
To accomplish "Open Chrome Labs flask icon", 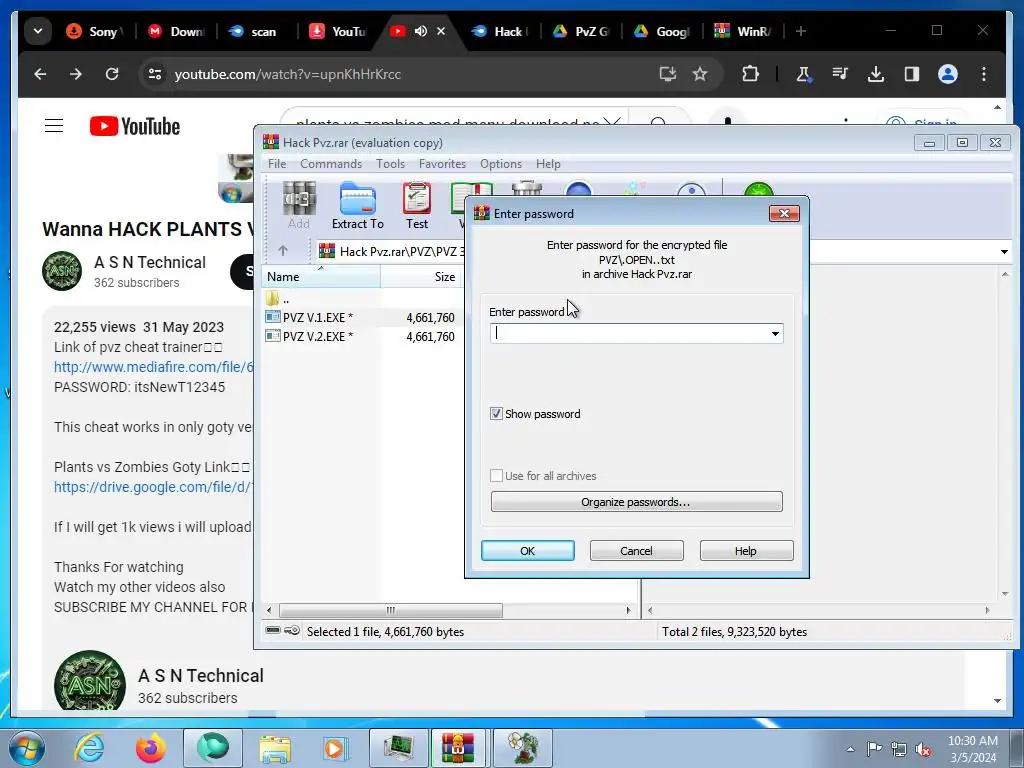I will pyautogui.click(x=804, y=74).
